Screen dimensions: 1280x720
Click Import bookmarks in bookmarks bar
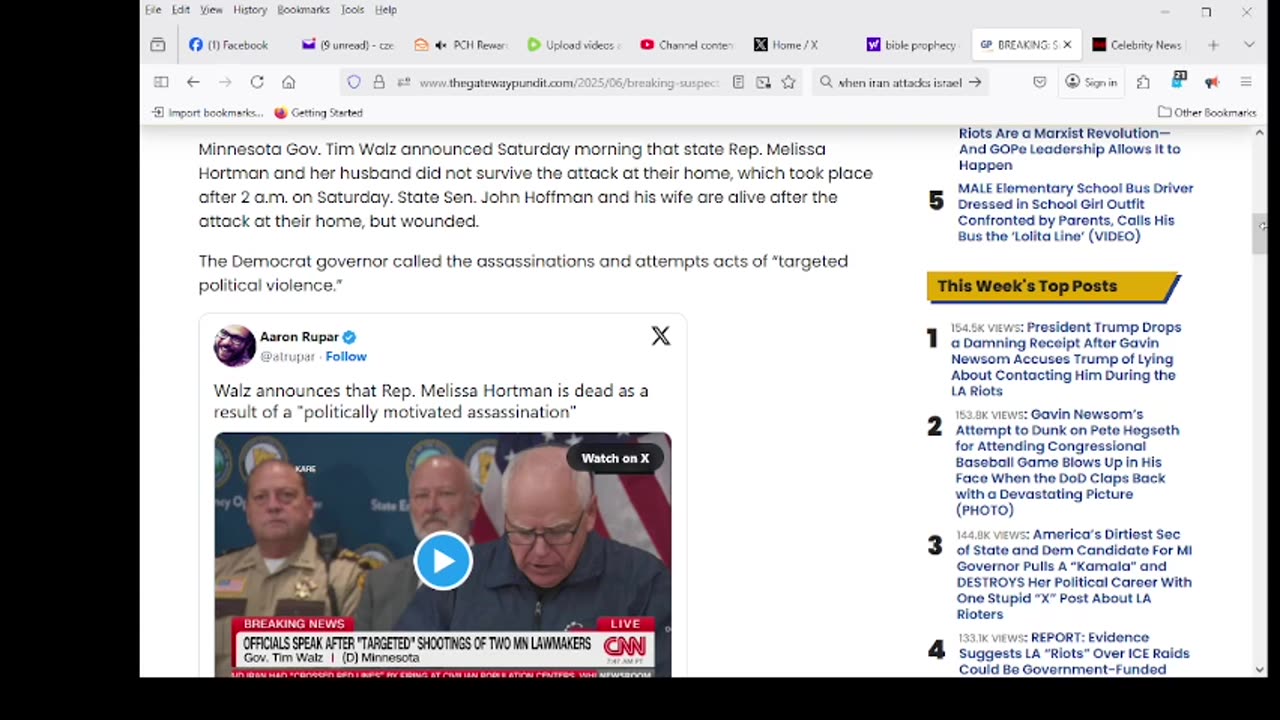point(207,113)
